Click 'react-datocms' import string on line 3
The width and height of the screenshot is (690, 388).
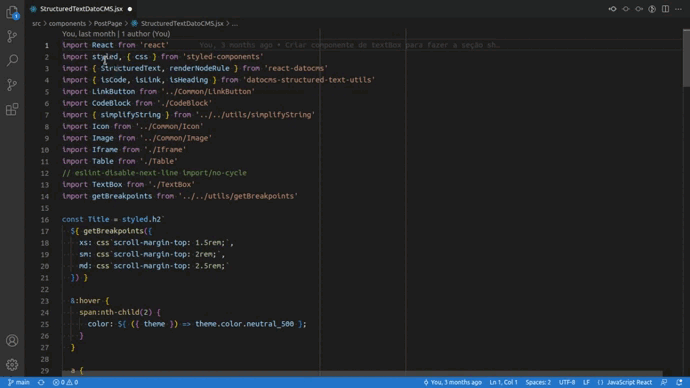click(296, 68)
